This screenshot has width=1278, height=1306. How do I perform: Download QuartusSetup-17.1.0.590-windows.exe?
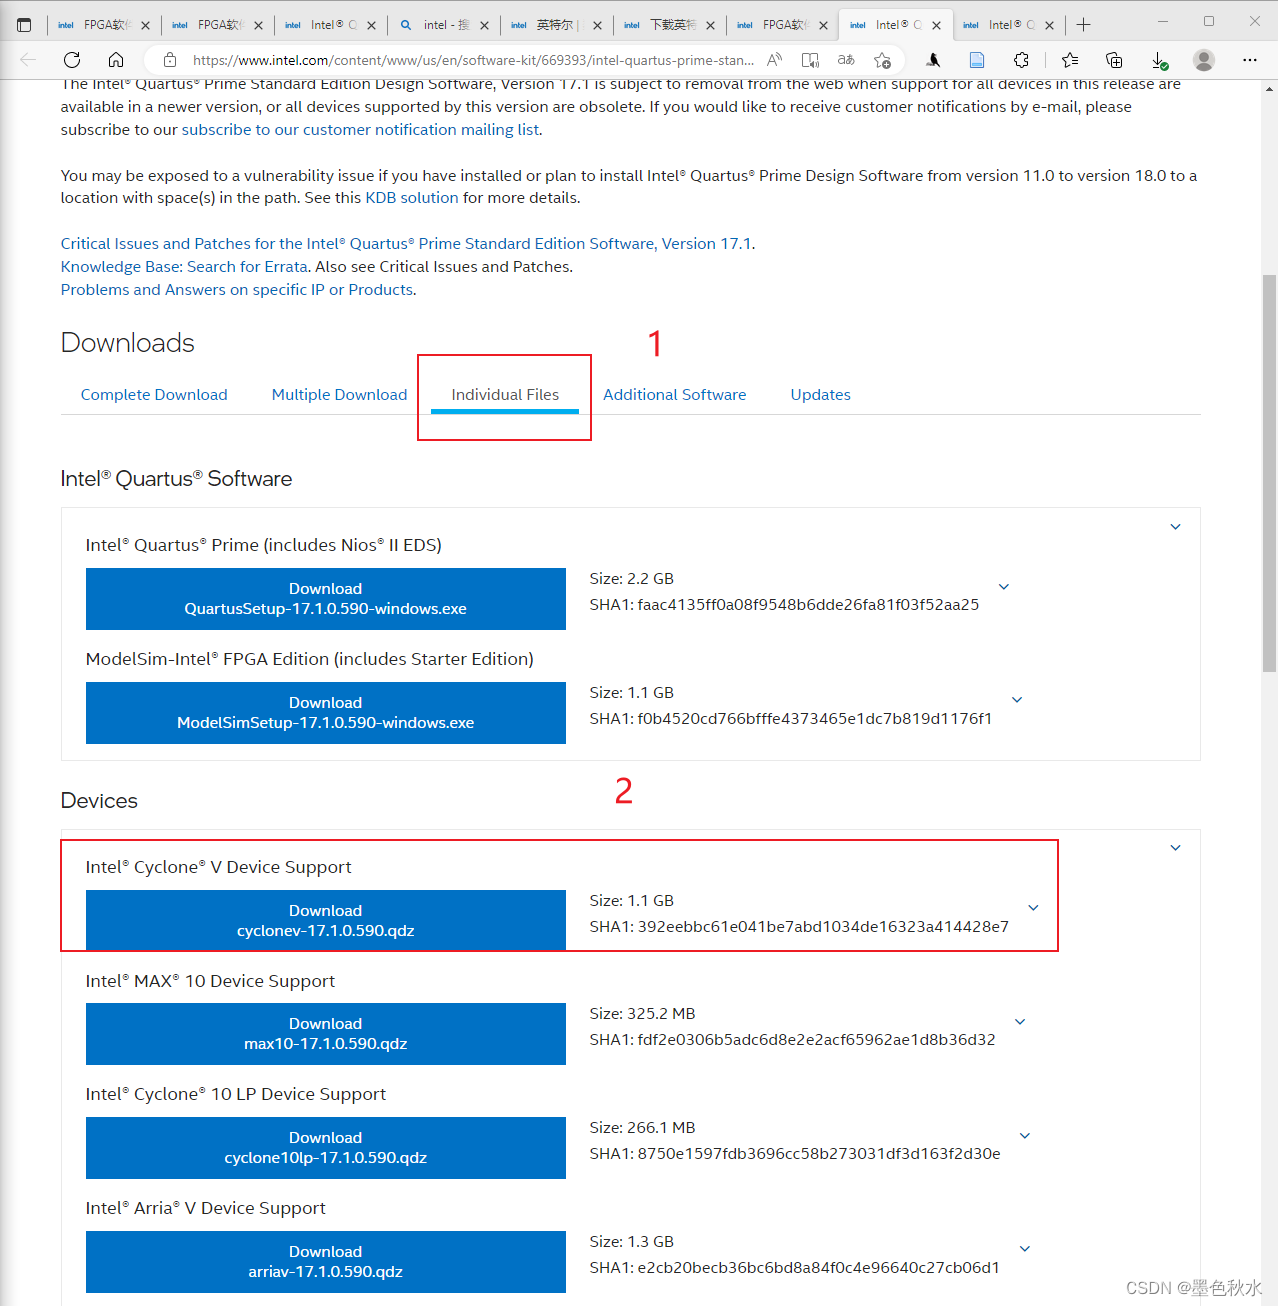pyautogui.click(x=325, y=598)
